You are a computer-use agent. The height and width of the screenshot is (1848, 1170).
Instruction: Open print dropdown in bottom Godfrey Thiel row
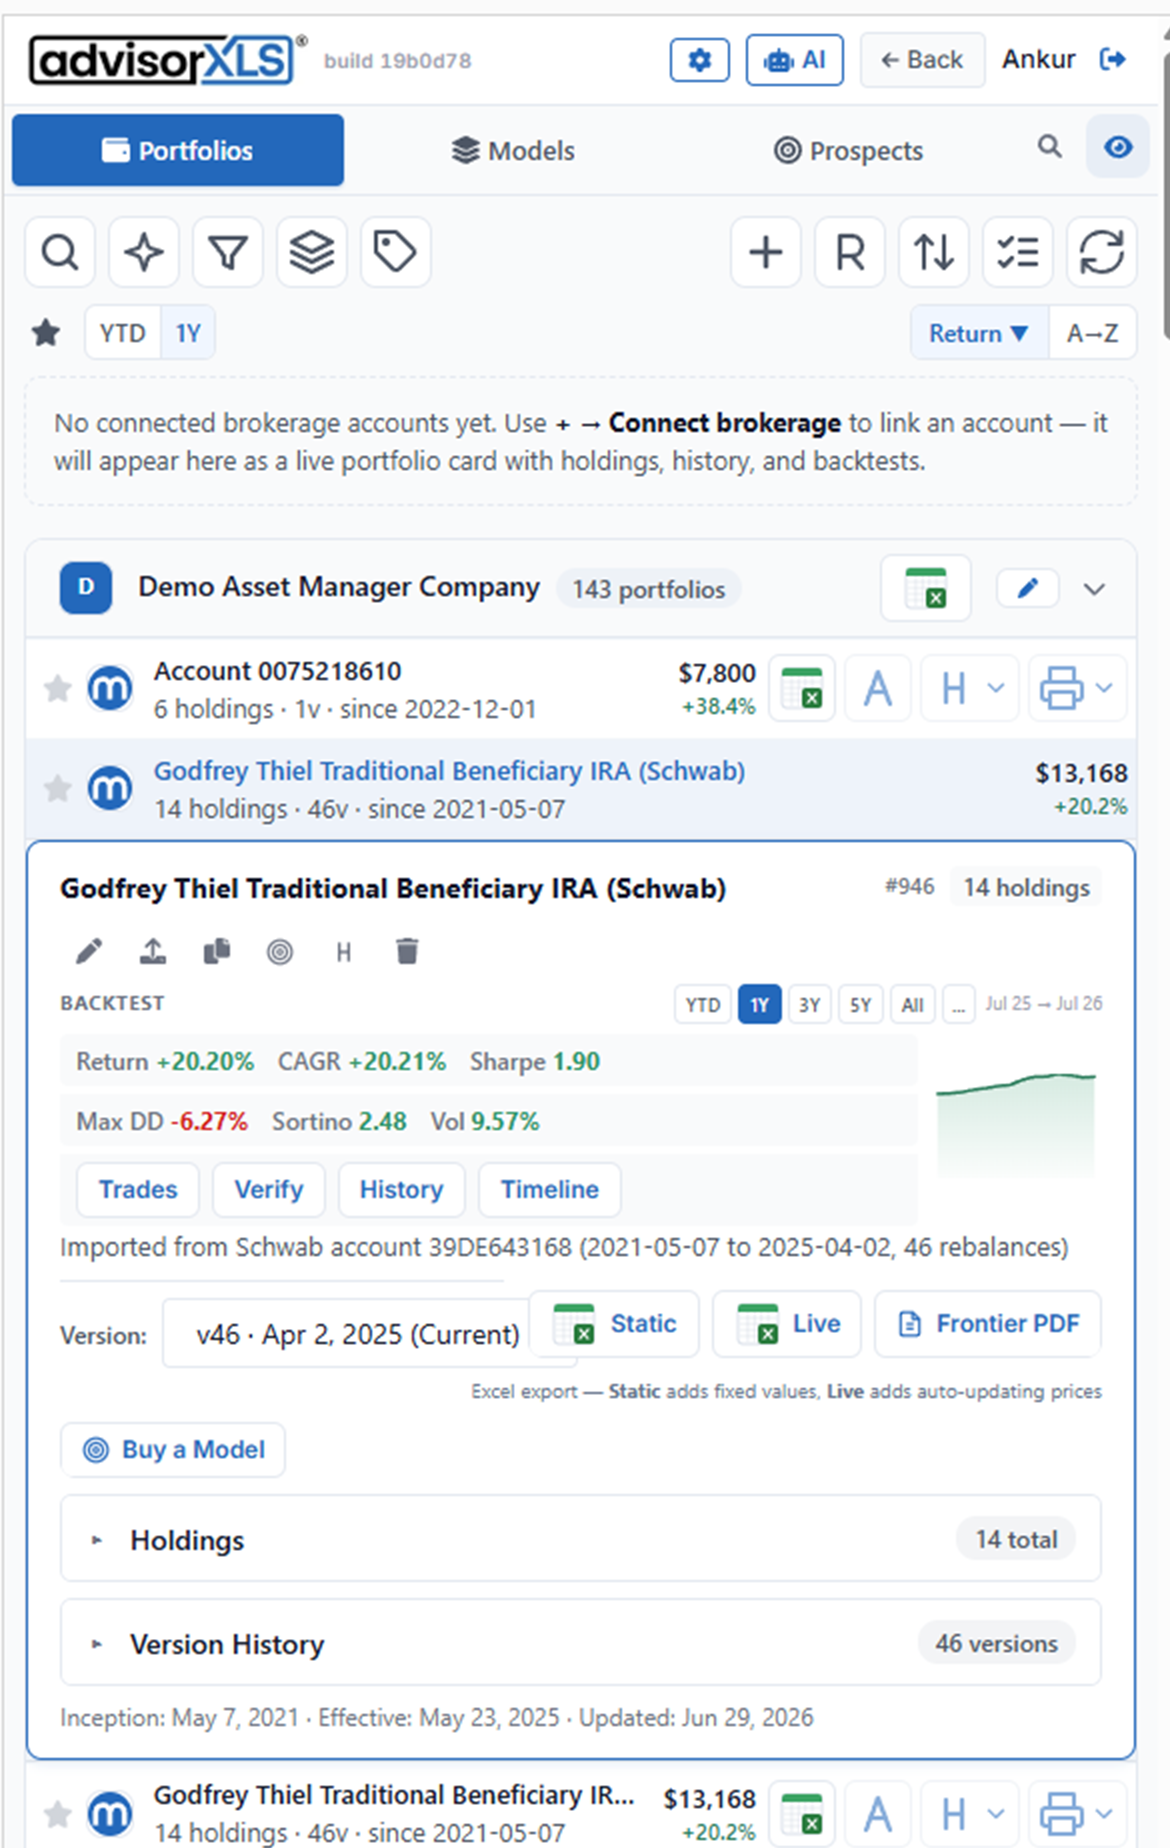coord(1077,1813)
